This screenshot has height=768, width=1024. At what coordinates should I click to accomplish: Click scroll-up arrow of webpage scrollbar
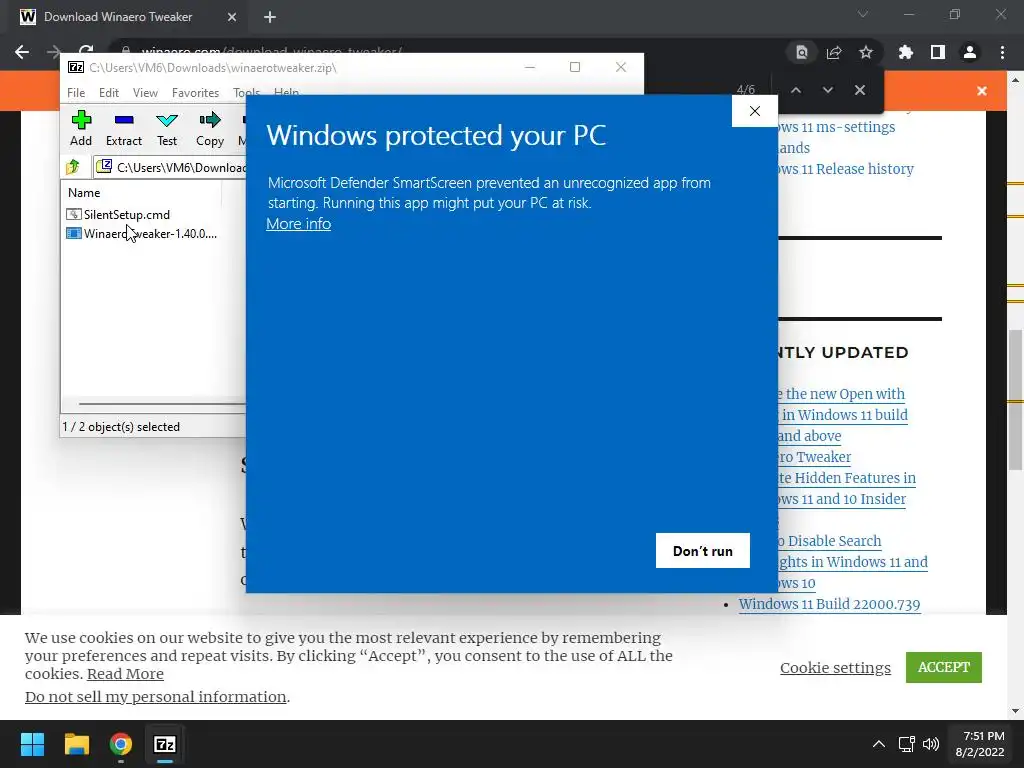pos(1015,79)
